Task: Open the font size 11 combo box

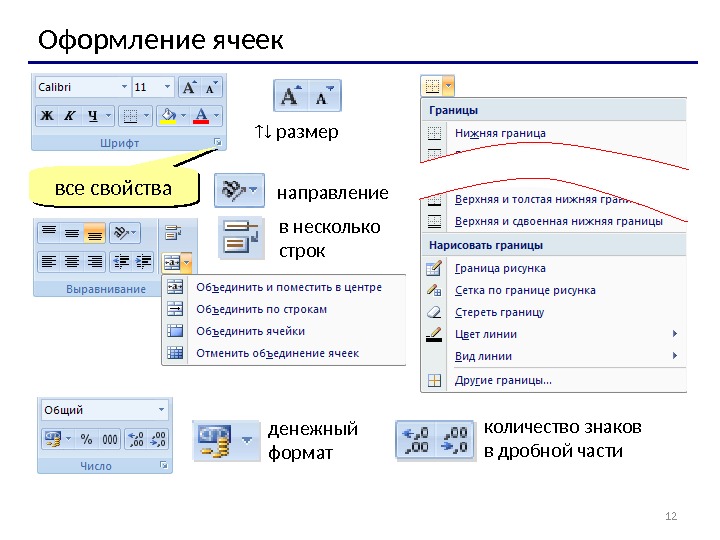Action: (153, 87)
